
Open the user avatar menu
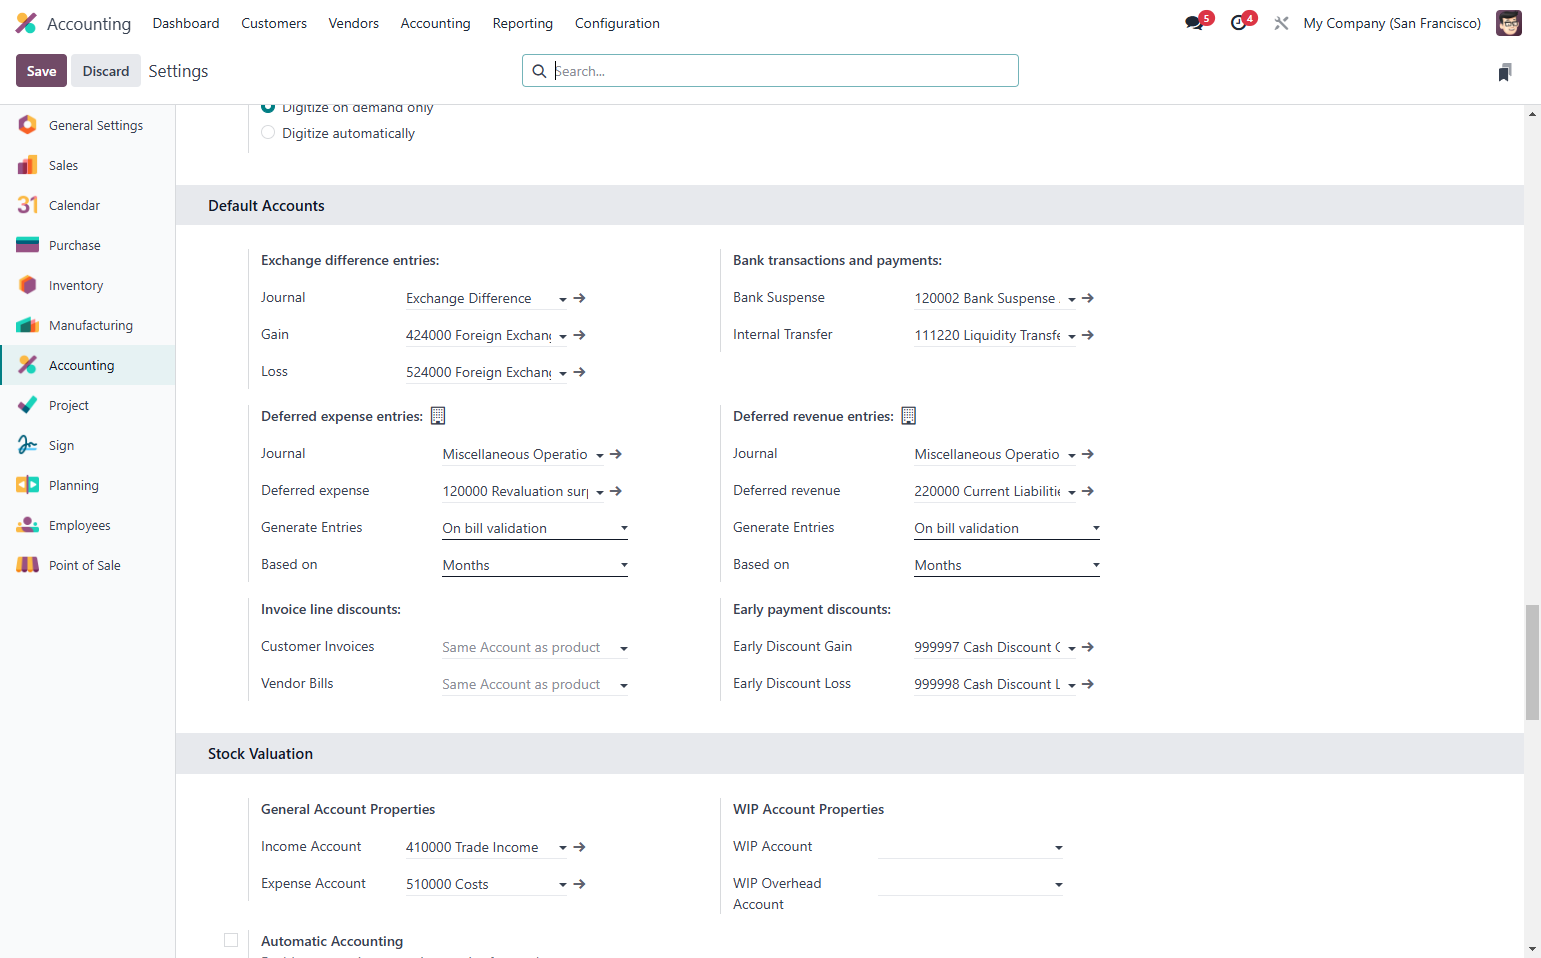click(1508, 23)
